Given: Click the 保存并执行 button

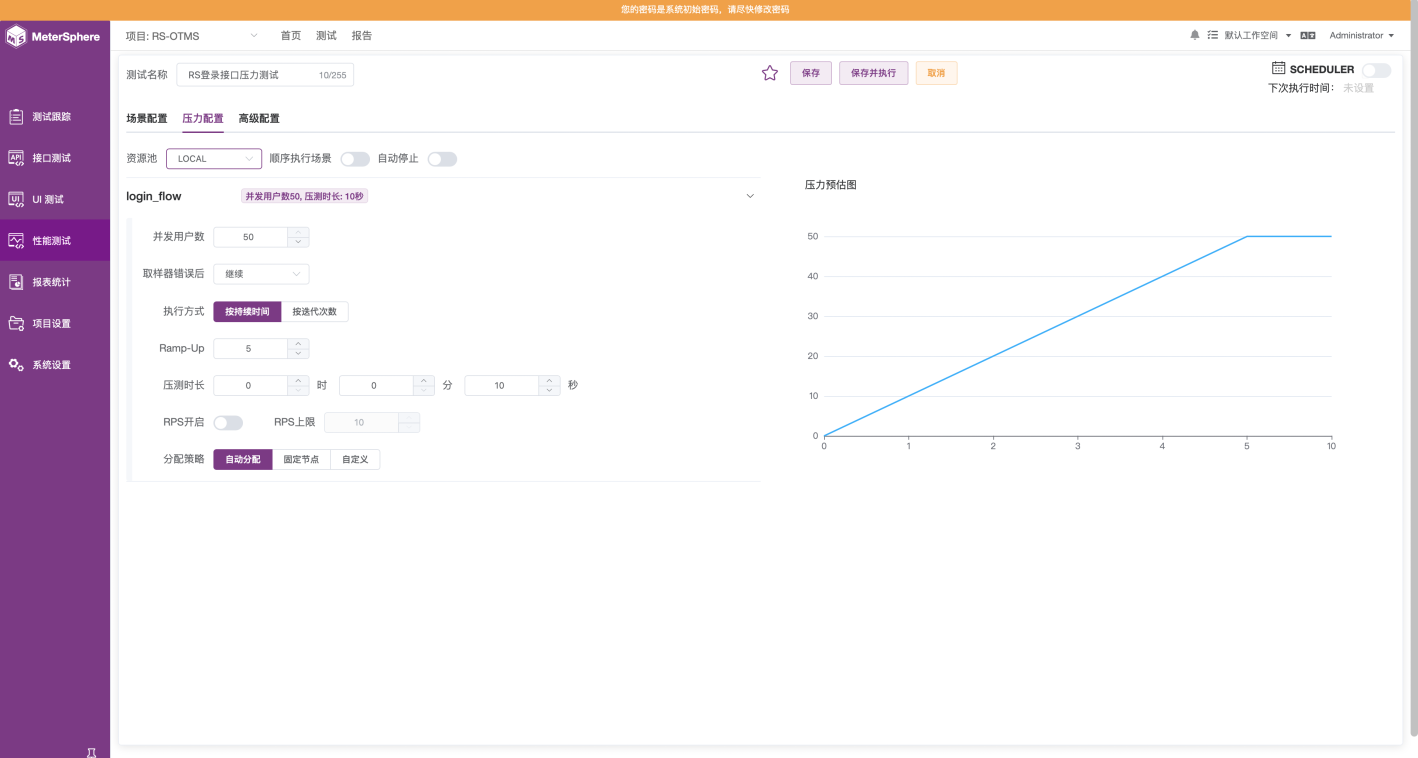Looking at the screenshot, I should [x=873, y=73].
